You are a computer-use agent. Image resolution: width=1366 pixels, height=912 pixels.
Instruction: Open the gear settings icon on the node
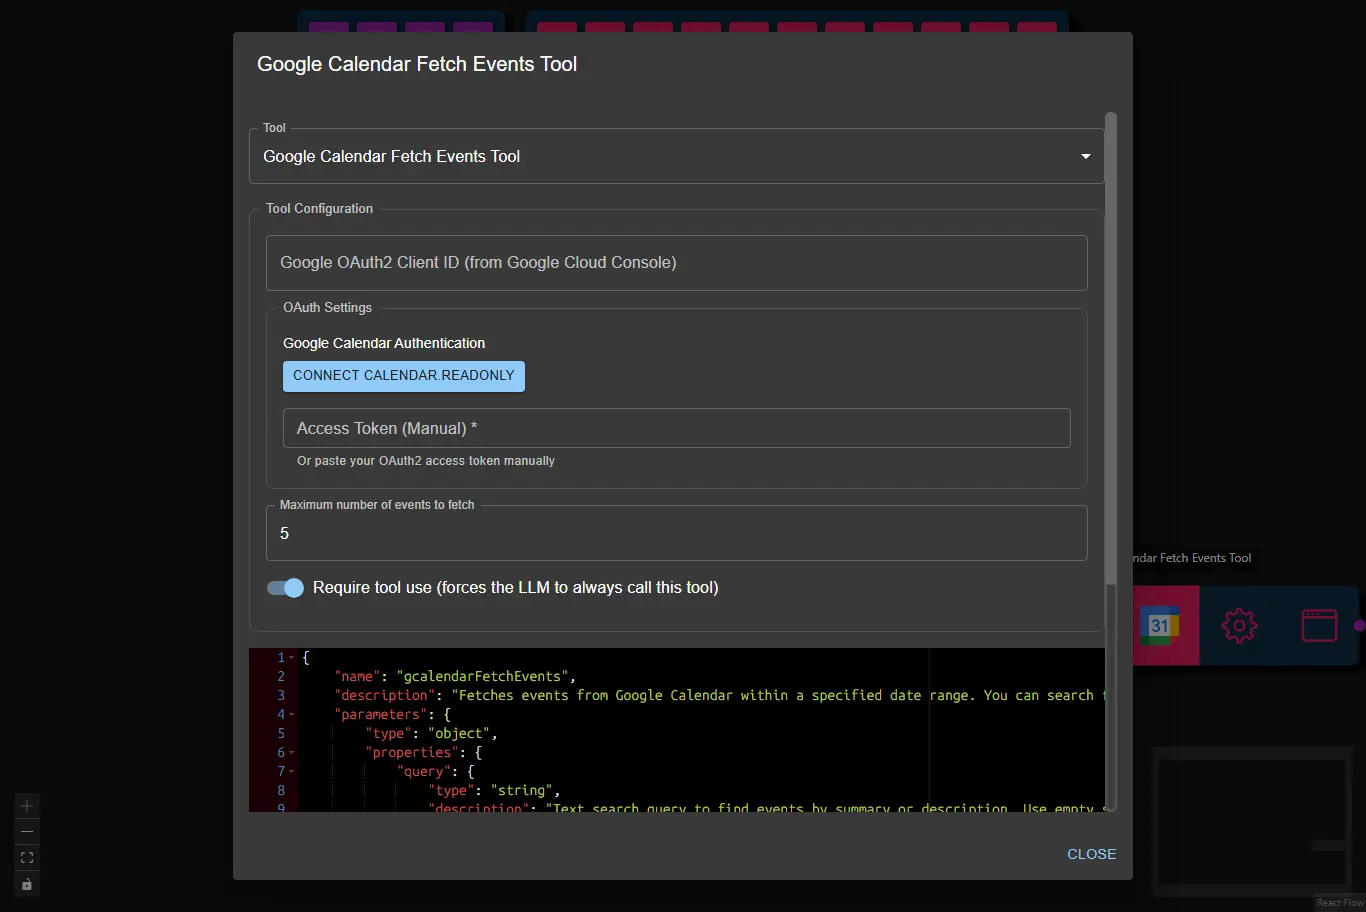(1239, 624)
